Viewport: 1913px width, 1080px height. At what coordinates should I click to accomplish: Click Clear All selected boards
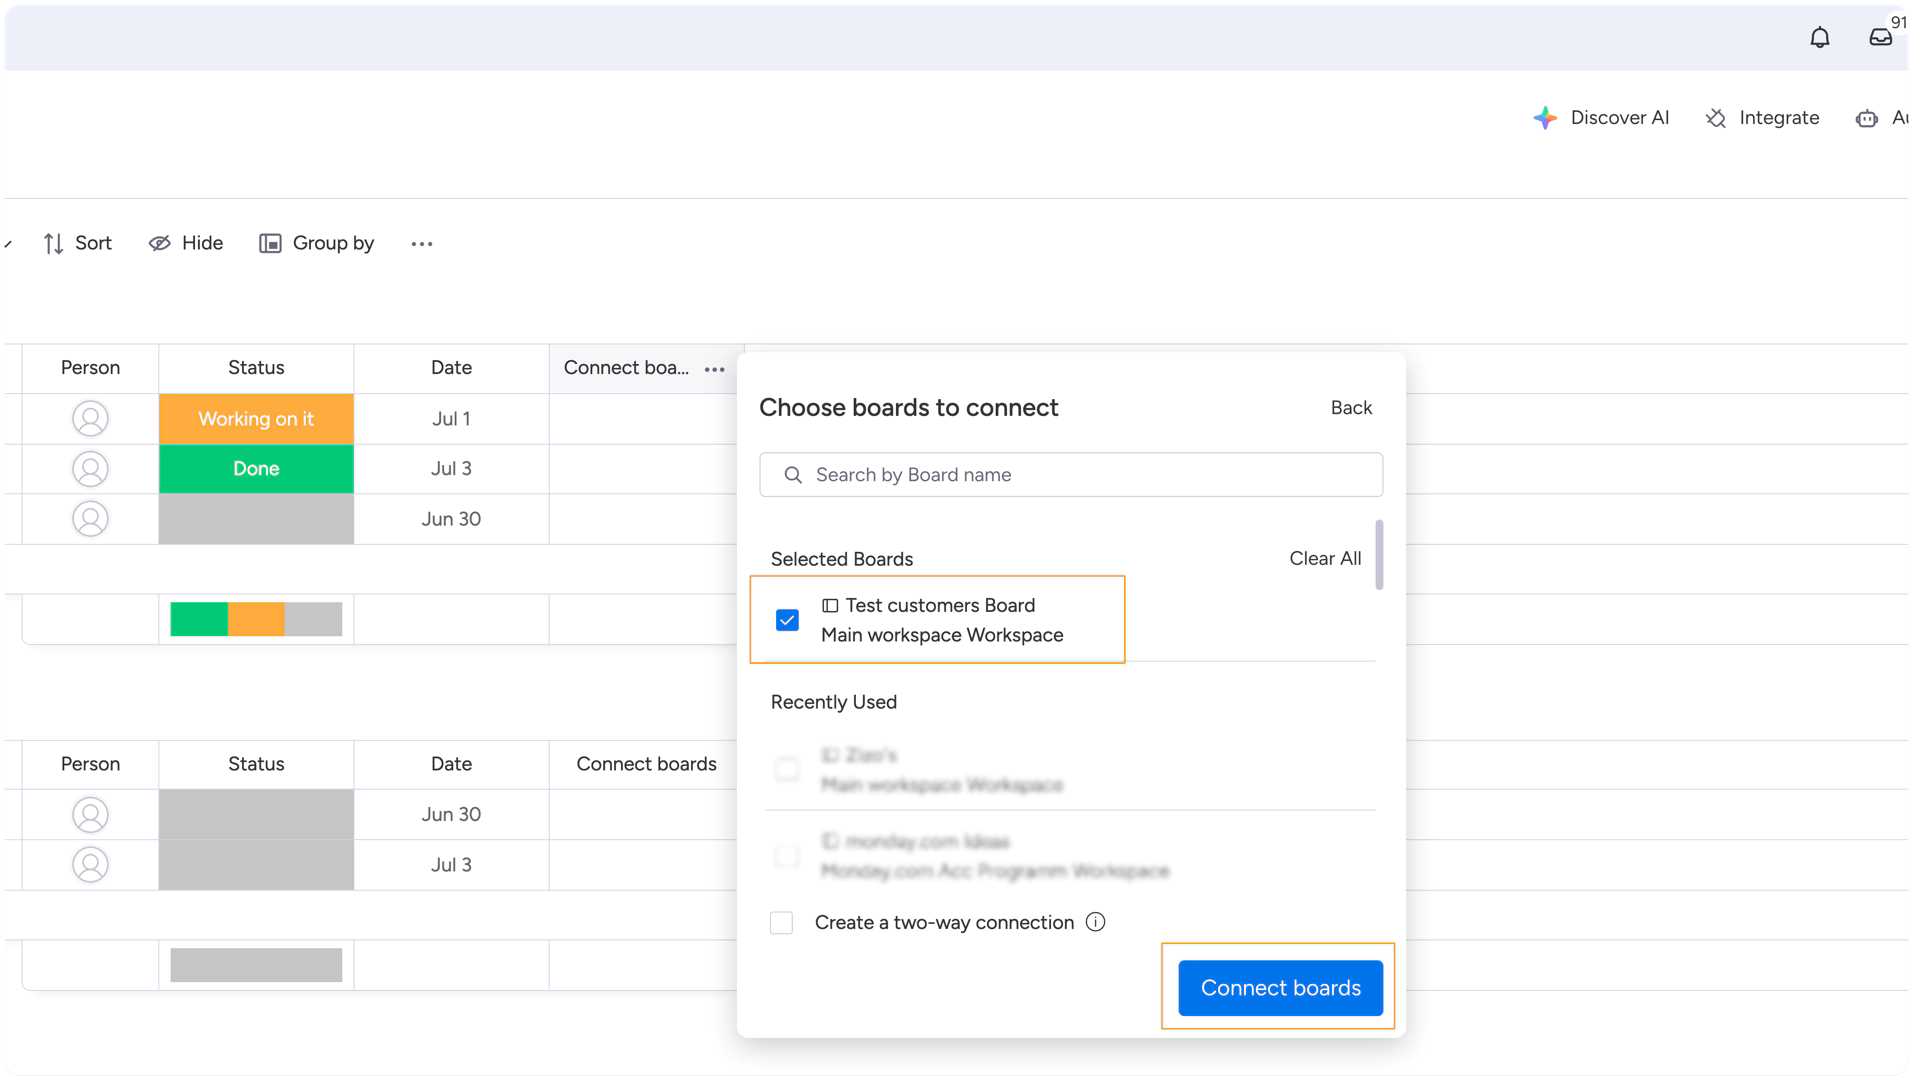1324,559
